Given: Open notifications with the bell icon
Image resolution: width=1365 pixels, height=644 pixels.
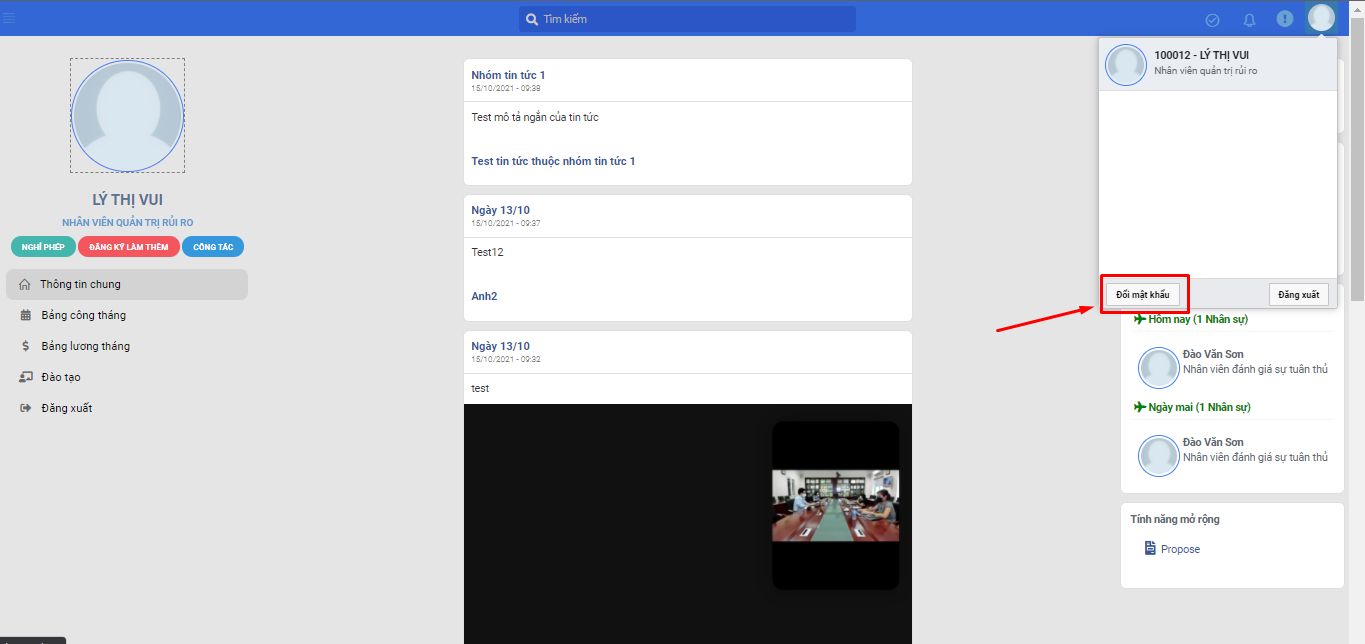Looking at the screenshot, I should (x=1249, y=19).
